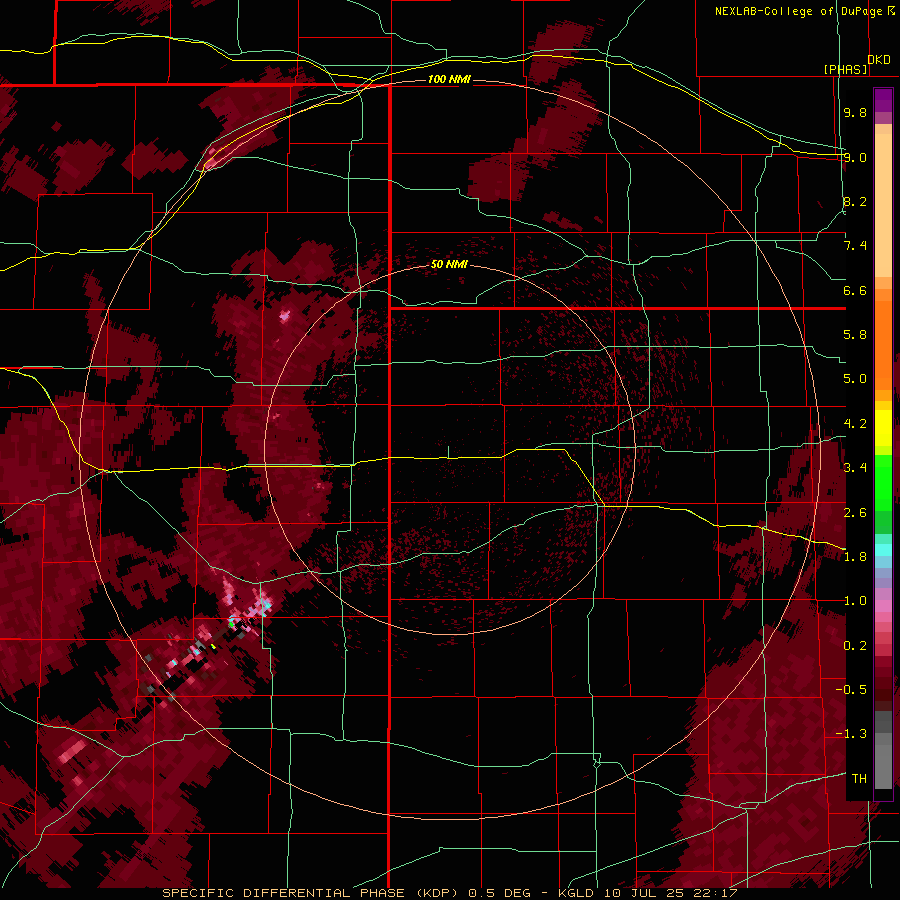Click the gray bottom band of the color bar
Screen dimensions: 900x900
click(883, 761)
